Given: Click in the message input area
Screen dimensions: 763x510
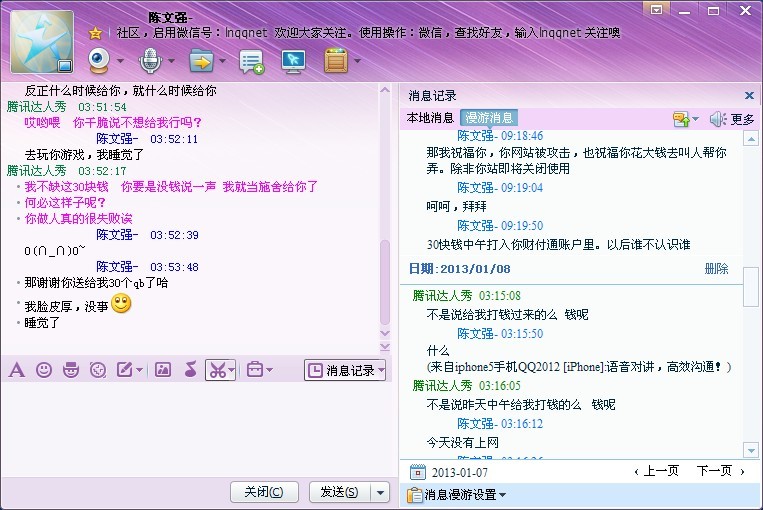Looking at the screenshot, I should 199,431.
